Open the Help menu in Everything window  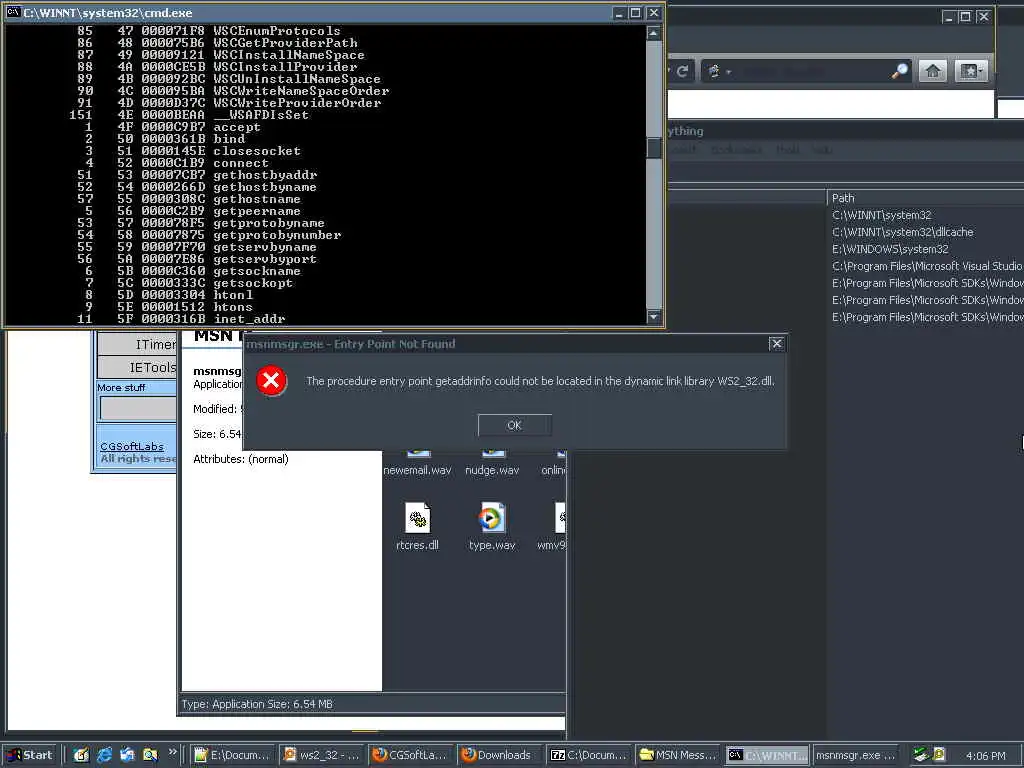tap(822, 150)
